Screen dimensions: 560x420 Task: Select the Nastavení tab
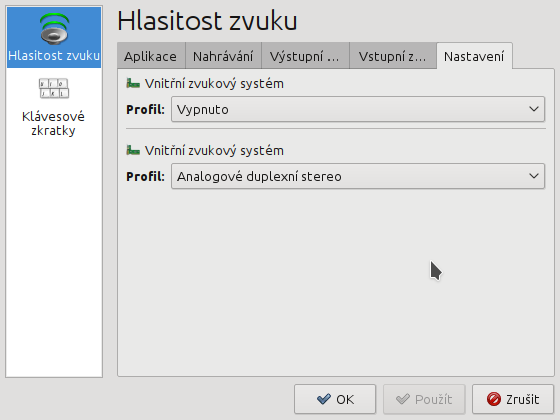tap(474, 56)
